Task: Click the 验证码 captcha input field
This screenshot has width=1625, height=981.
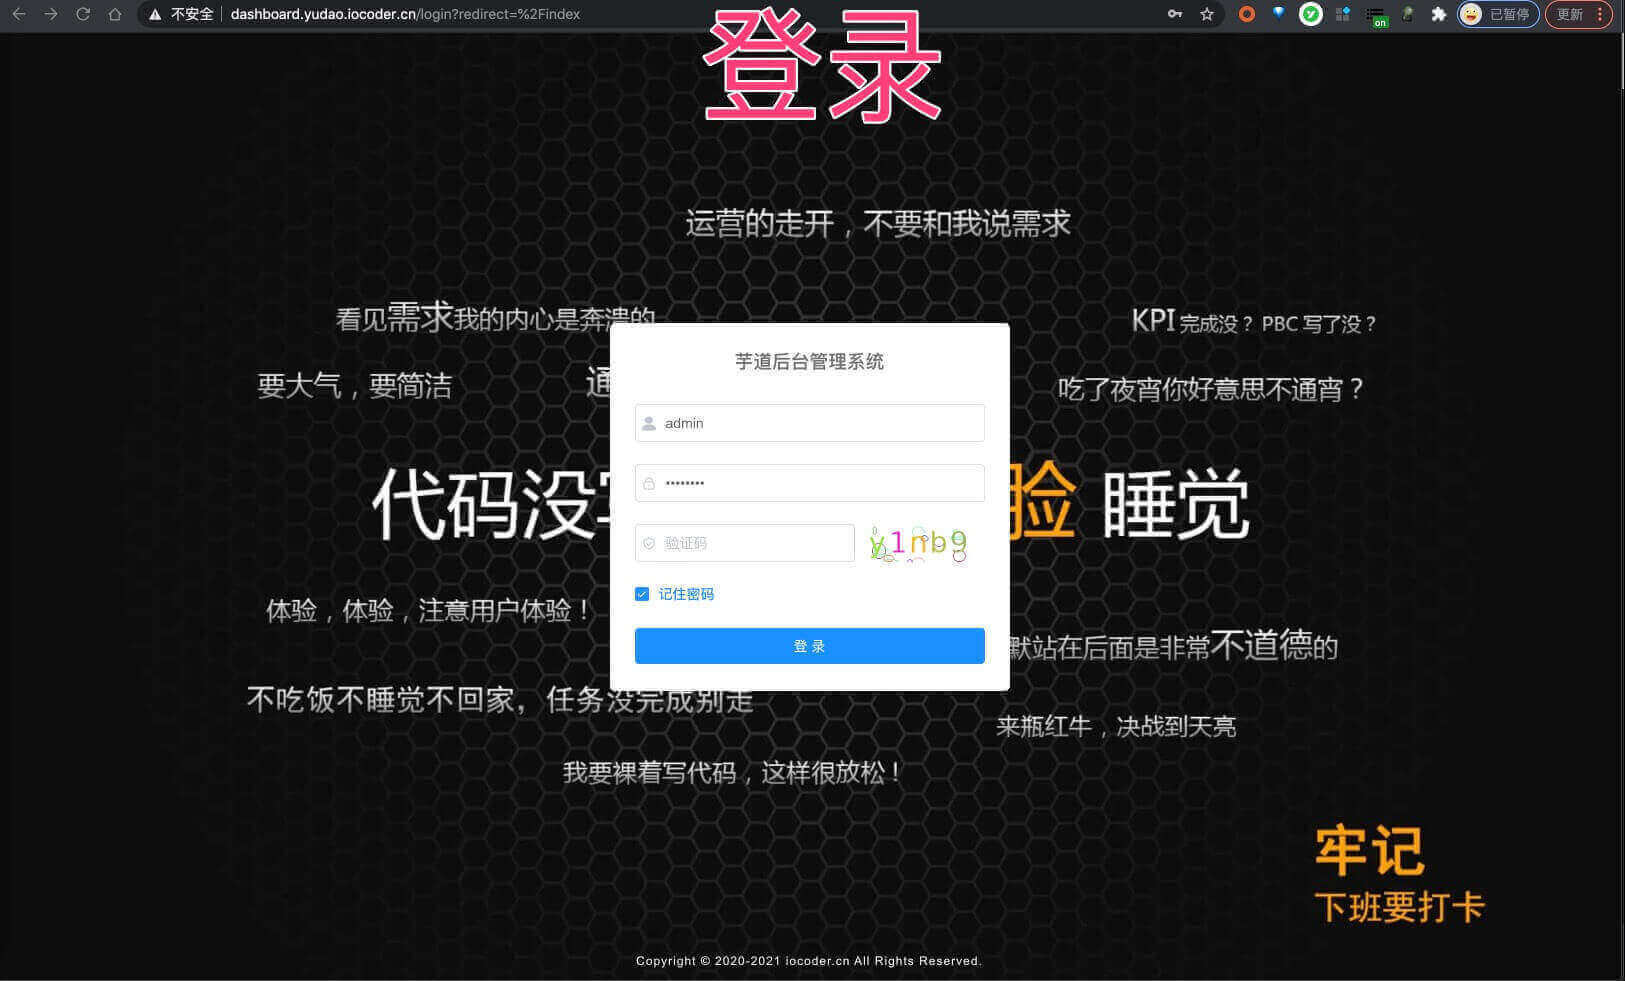Action: (x=744, y=543)
